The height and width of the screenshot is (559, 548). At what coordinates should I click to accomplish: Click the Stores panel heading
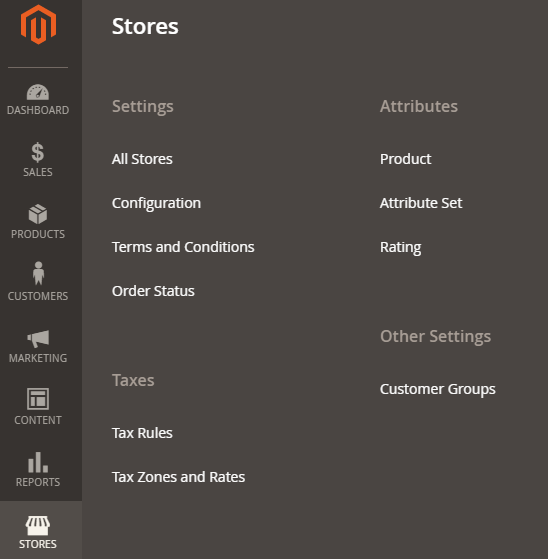pyautogui.click(x=145, y=26)
